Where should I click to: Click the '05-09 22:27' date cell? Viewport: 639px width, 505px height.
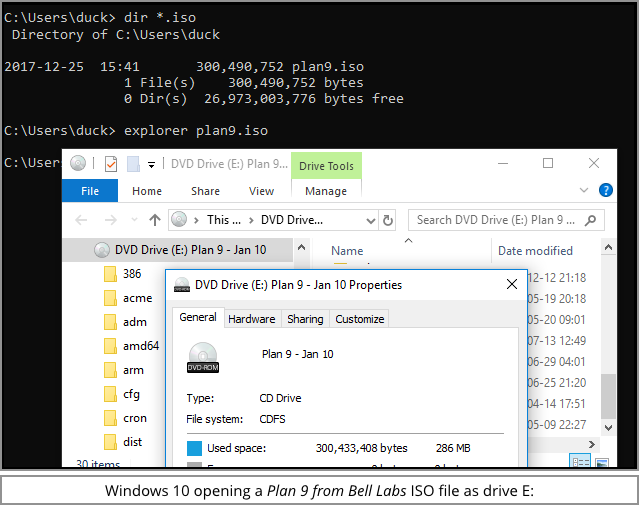(x=557, y=425)
